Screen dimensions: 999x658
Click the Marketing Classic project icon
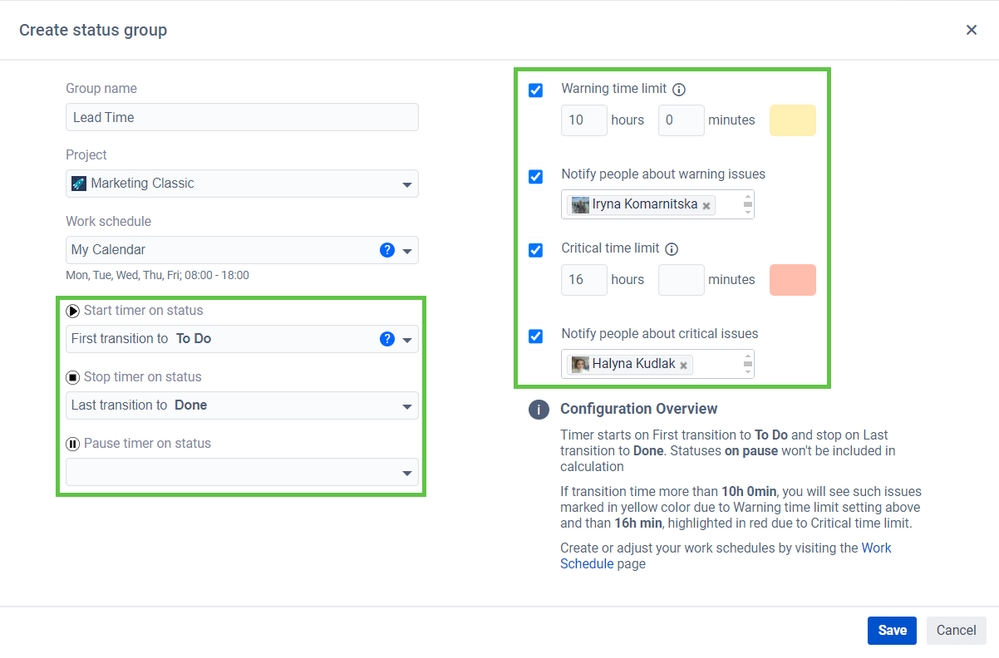point(79,183)
